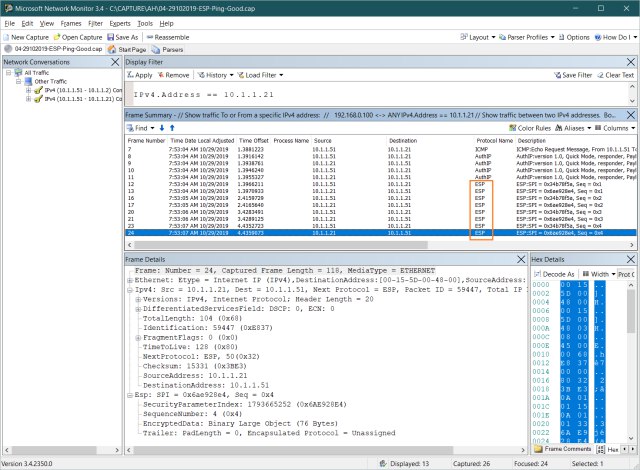
Task: Sort by Frame Number column header
Action: (146, 140)
